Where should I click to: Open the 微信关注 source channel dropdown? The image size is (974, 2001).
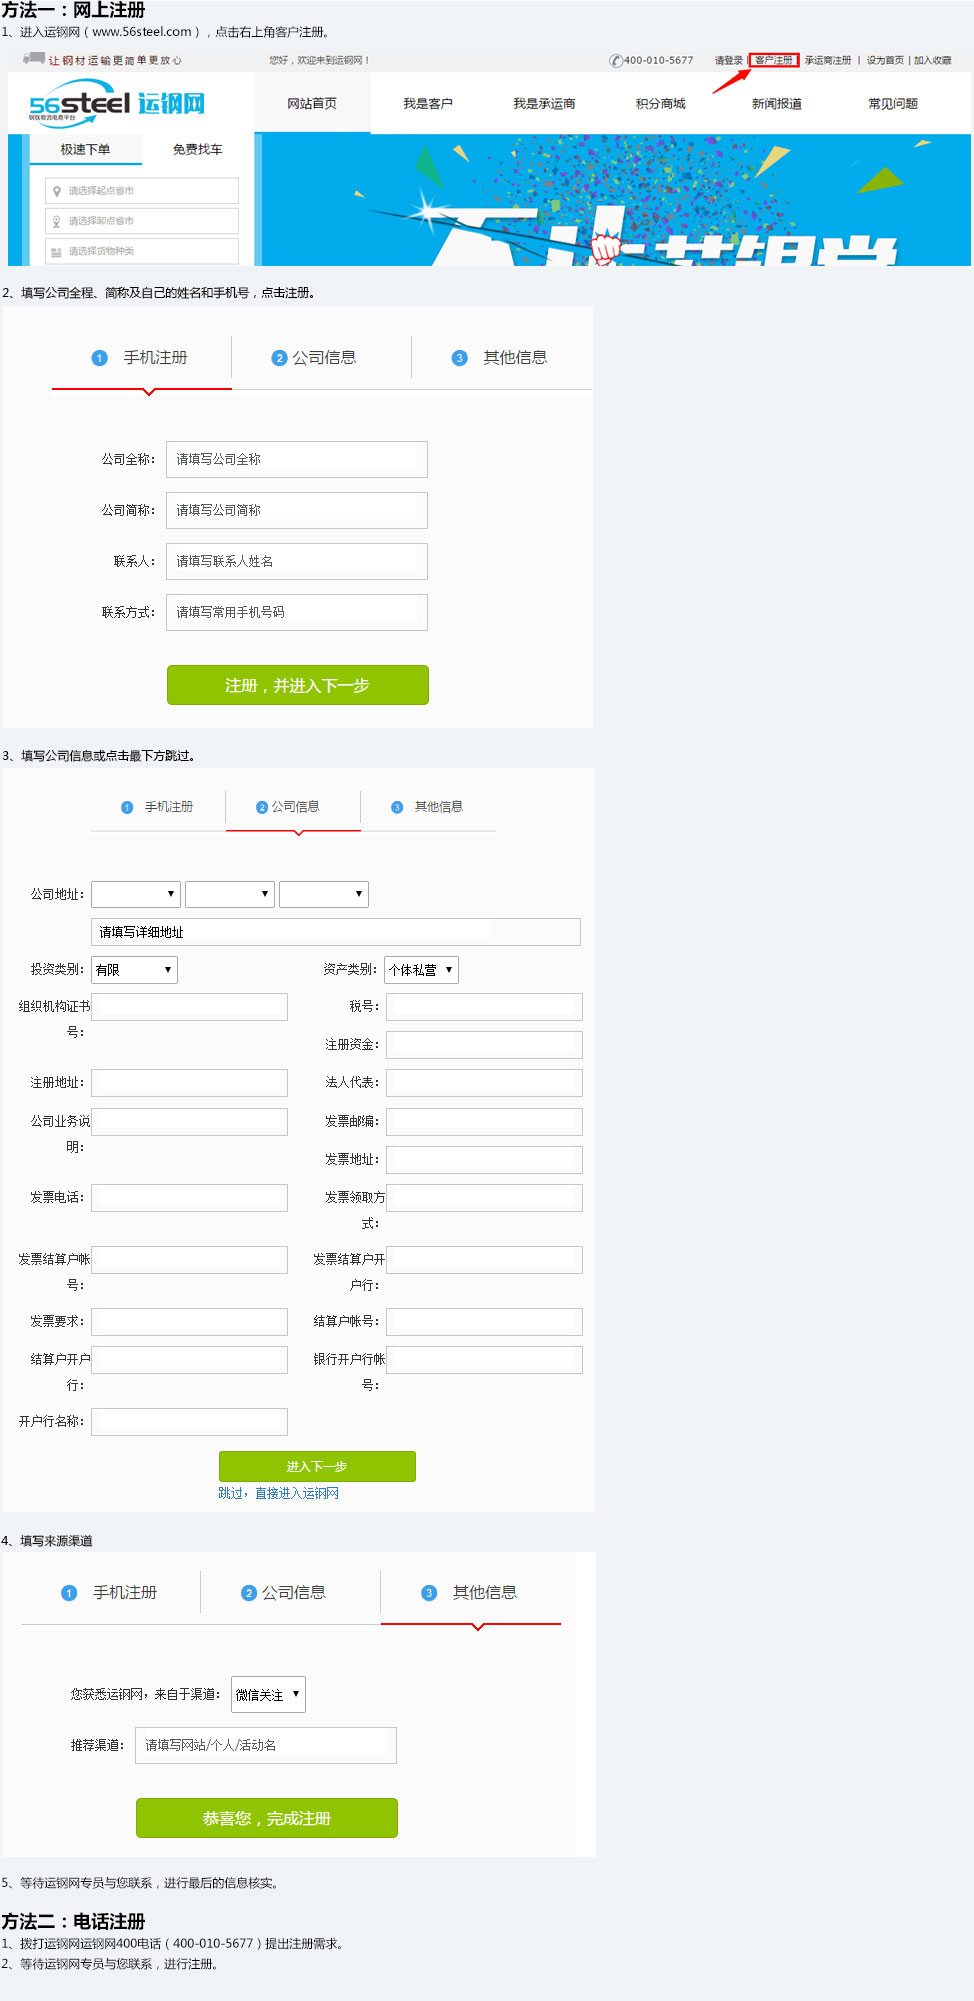tap(268, 1695)
